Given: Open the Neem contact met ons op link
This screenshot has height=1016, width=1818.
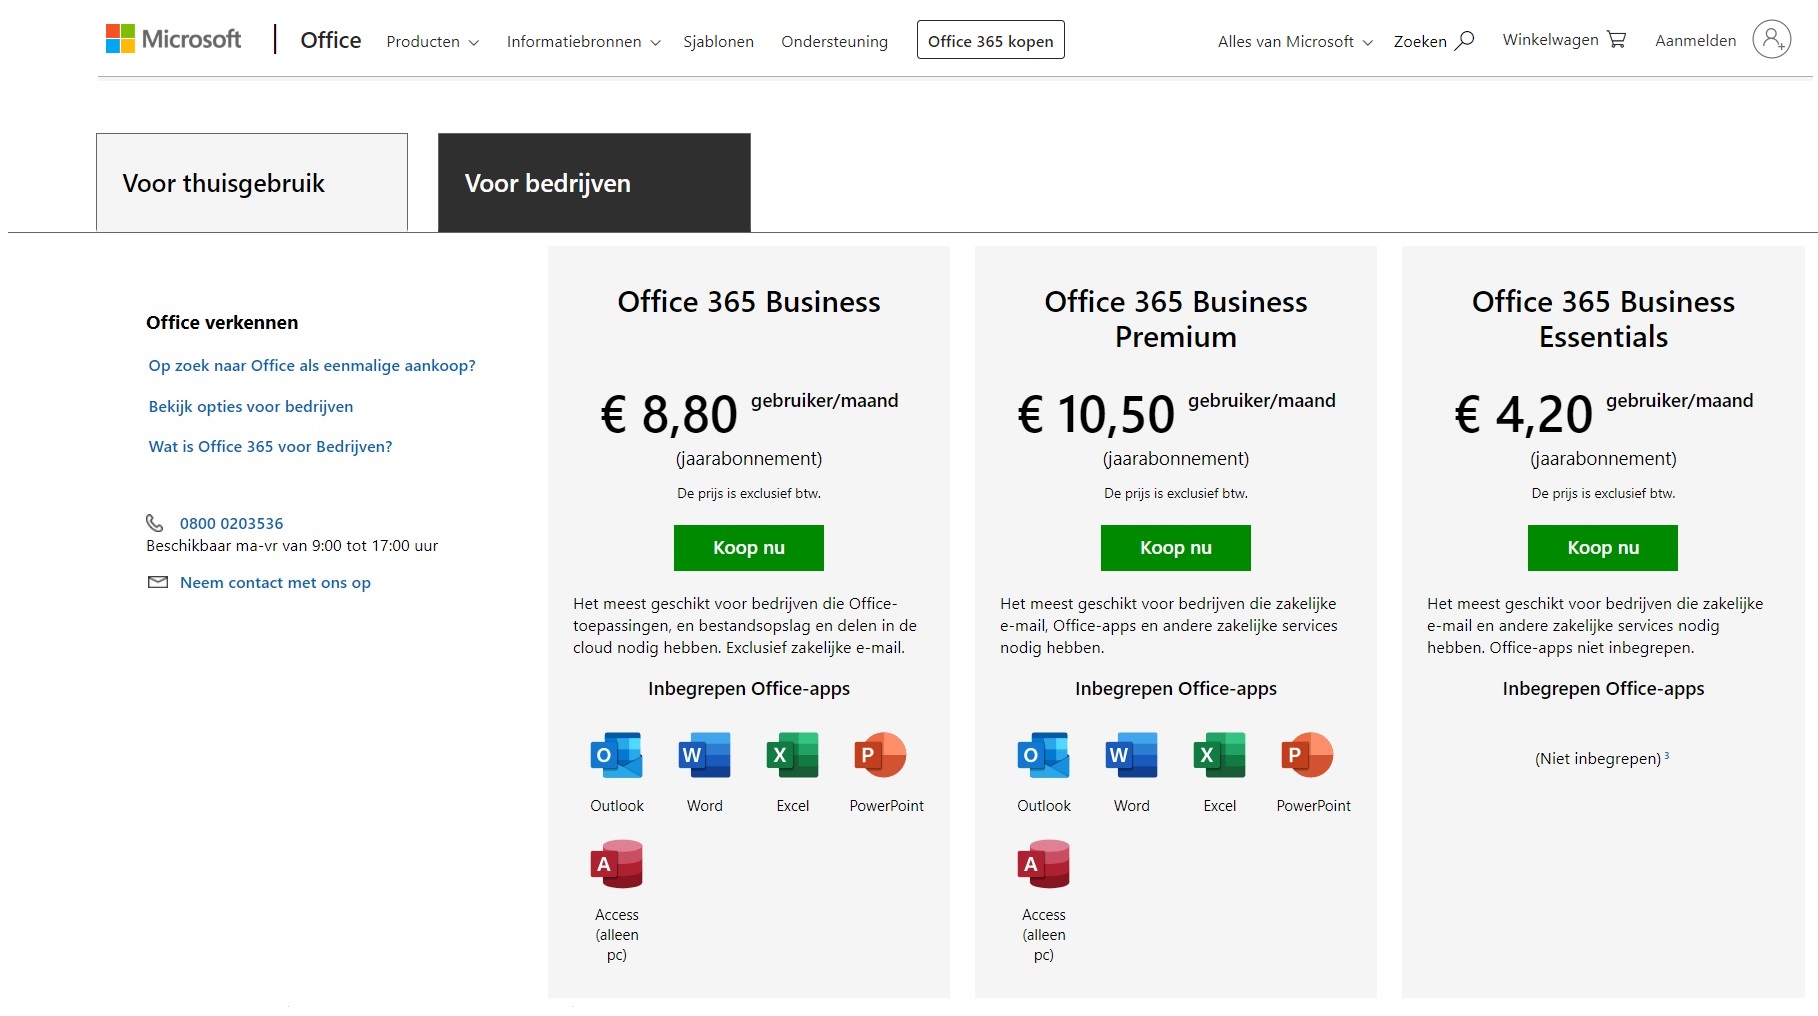Looking at the screenshot, I should point(275,583).
